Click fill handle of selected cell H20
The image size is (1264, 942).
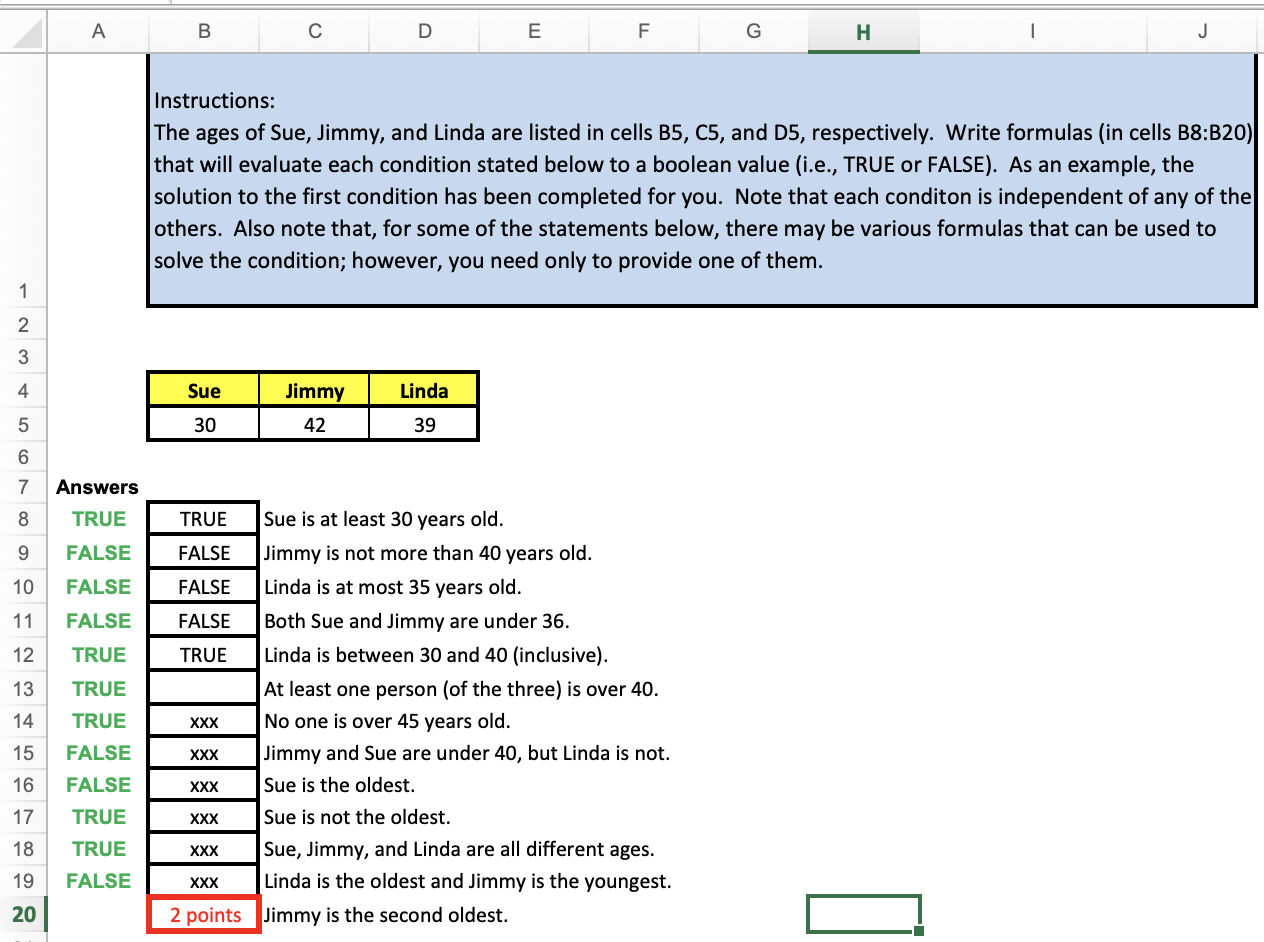tap(919, 931)
